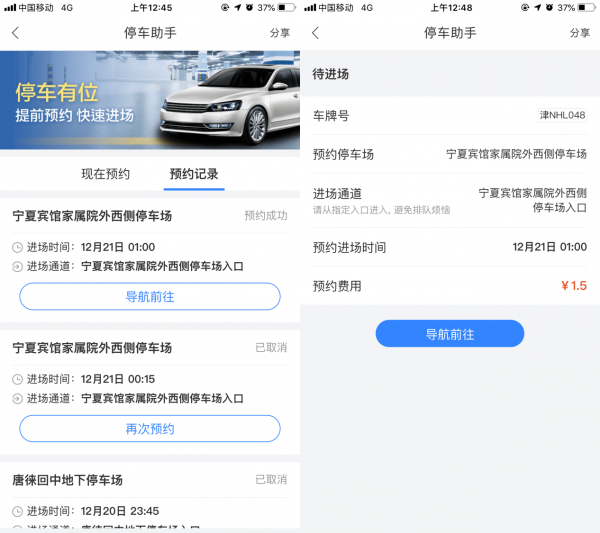The width and height of the screenshot is (600, 533).
Task: Open the 停车有位 promotional banner
Action: coord(150,100)
